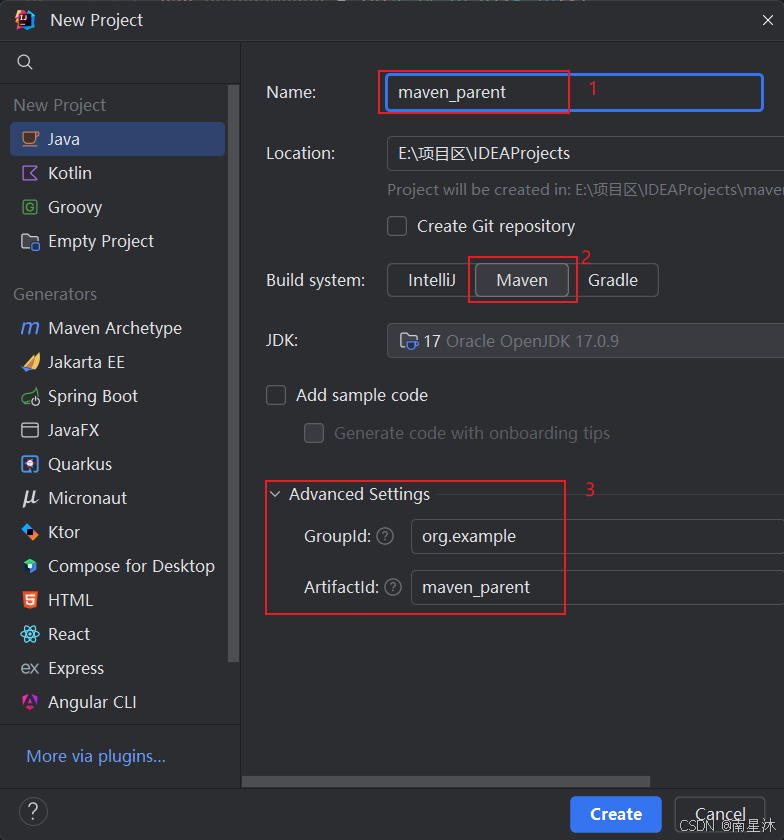This screenshot has width=784, height=840.
Task: Click the GroupId field org.example
Action: click(597, 536)
